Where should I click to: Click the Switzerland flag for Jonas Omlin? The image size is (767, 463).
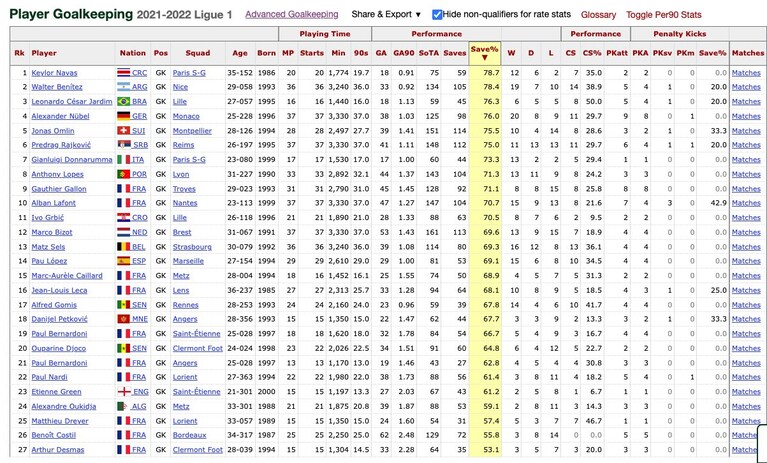(123, 131)
